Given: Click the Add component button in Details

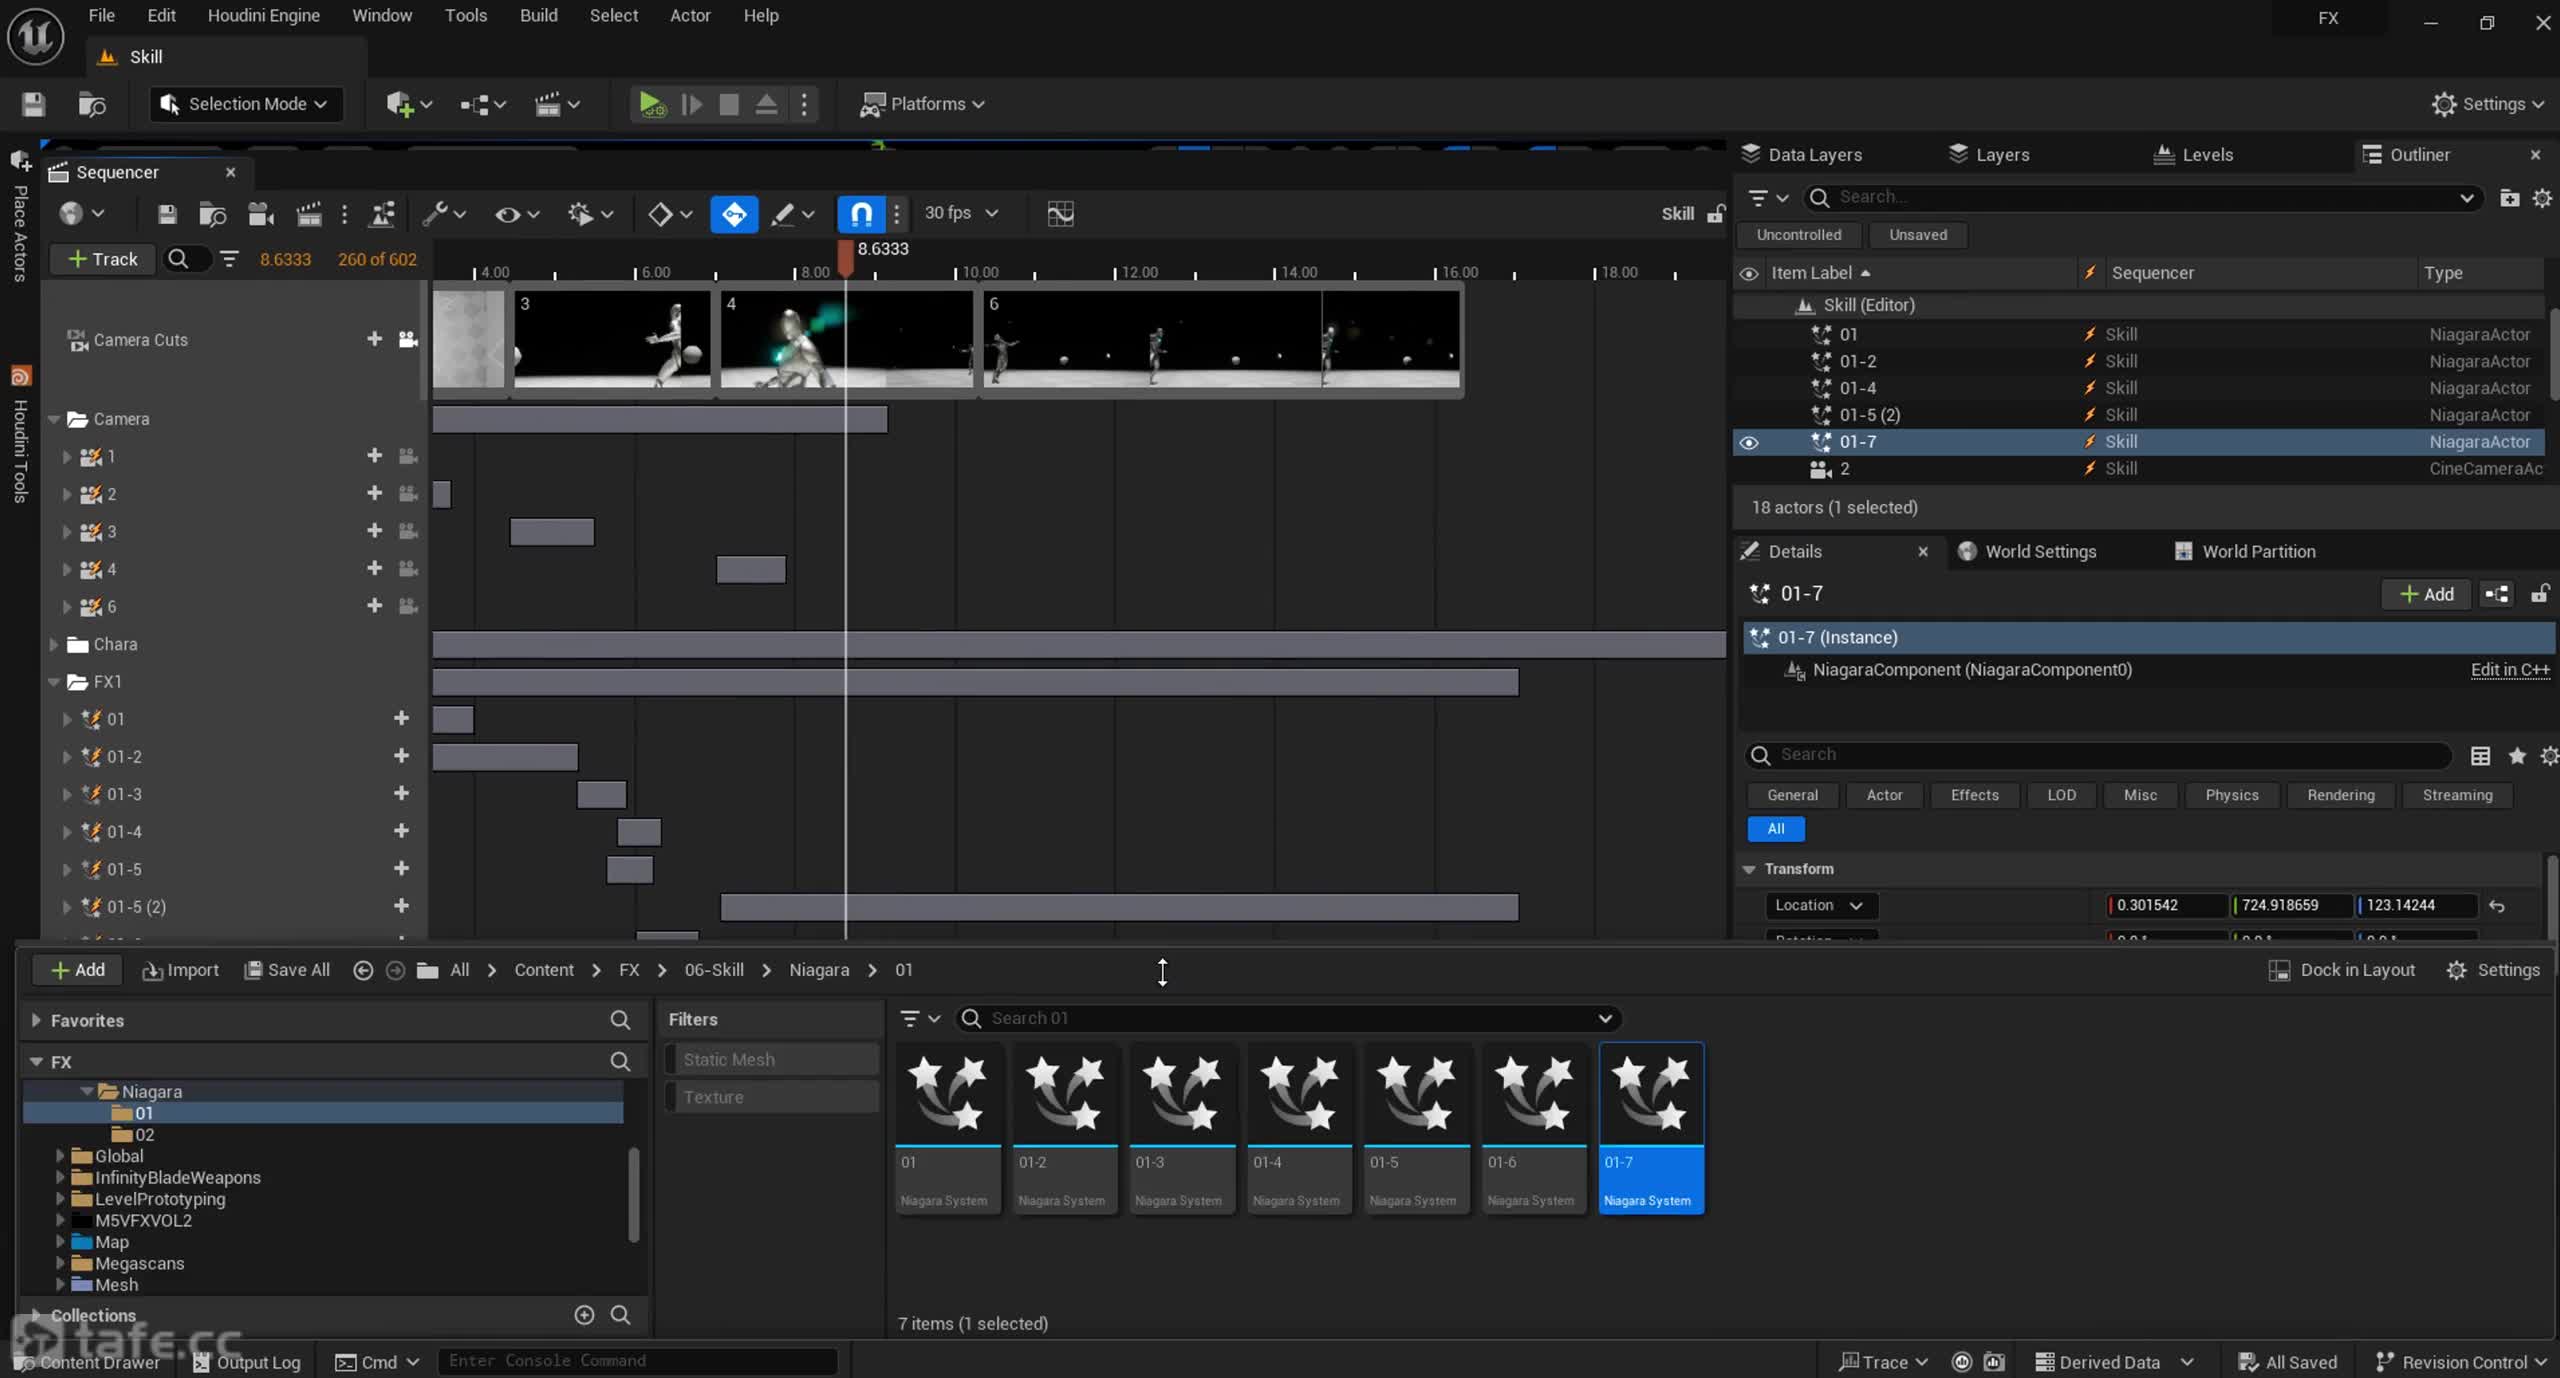Looking at the screenshot, I should click(x=2426, y=595).
